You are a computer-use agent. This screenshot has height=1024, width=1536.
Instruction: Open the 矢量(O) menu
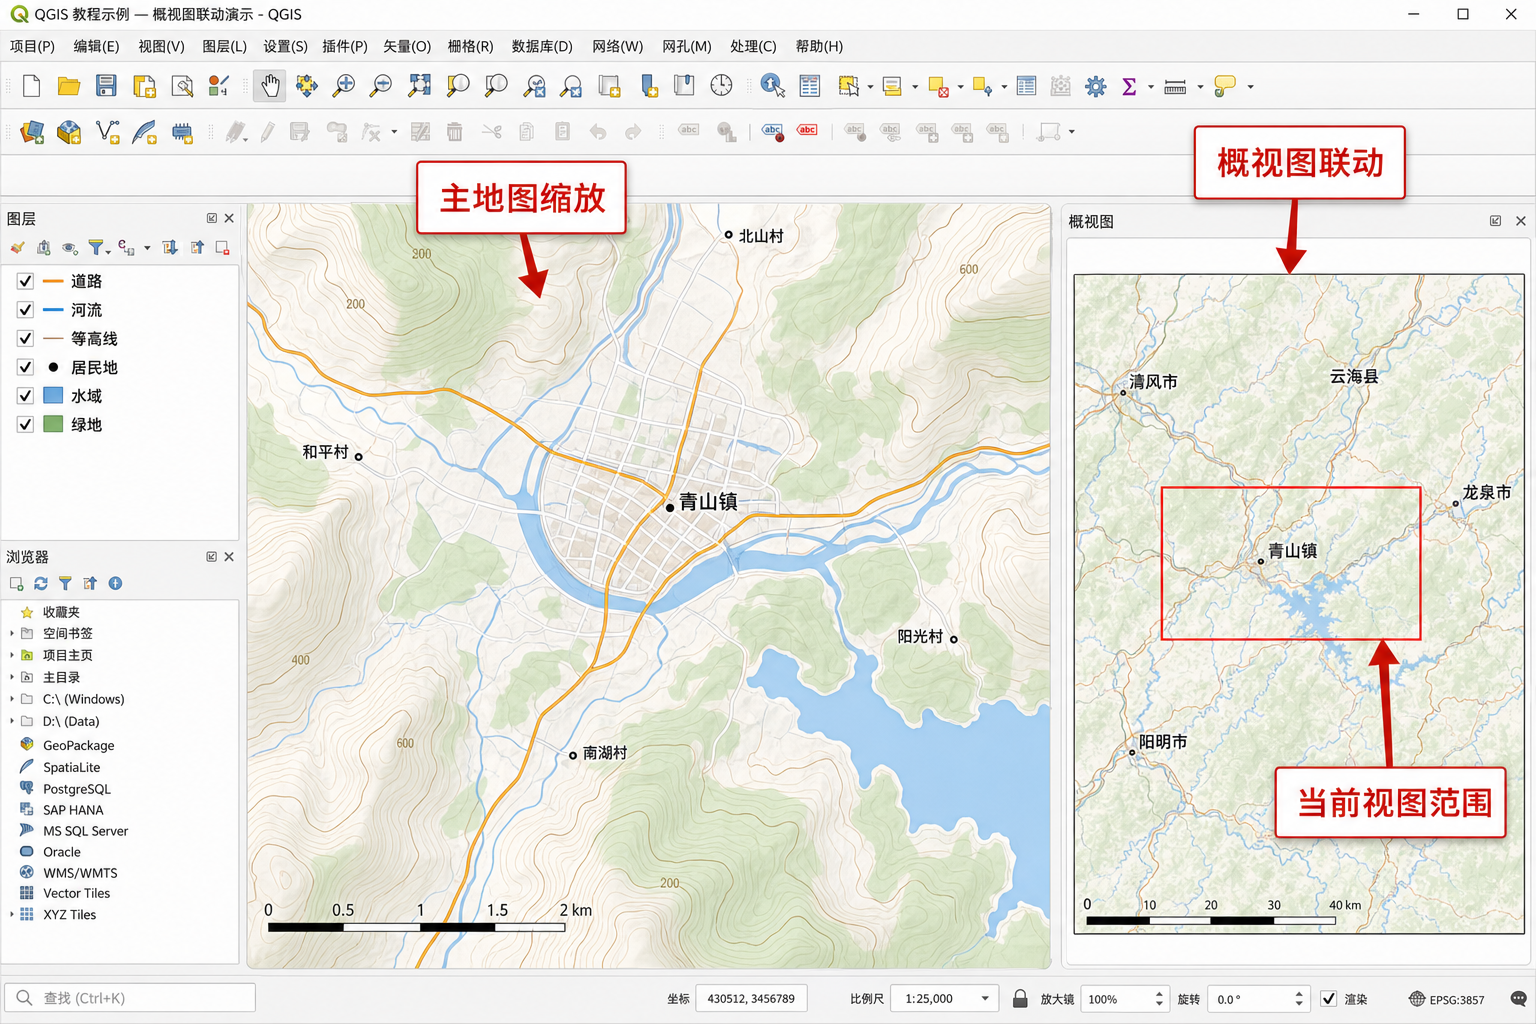point(407,46)
